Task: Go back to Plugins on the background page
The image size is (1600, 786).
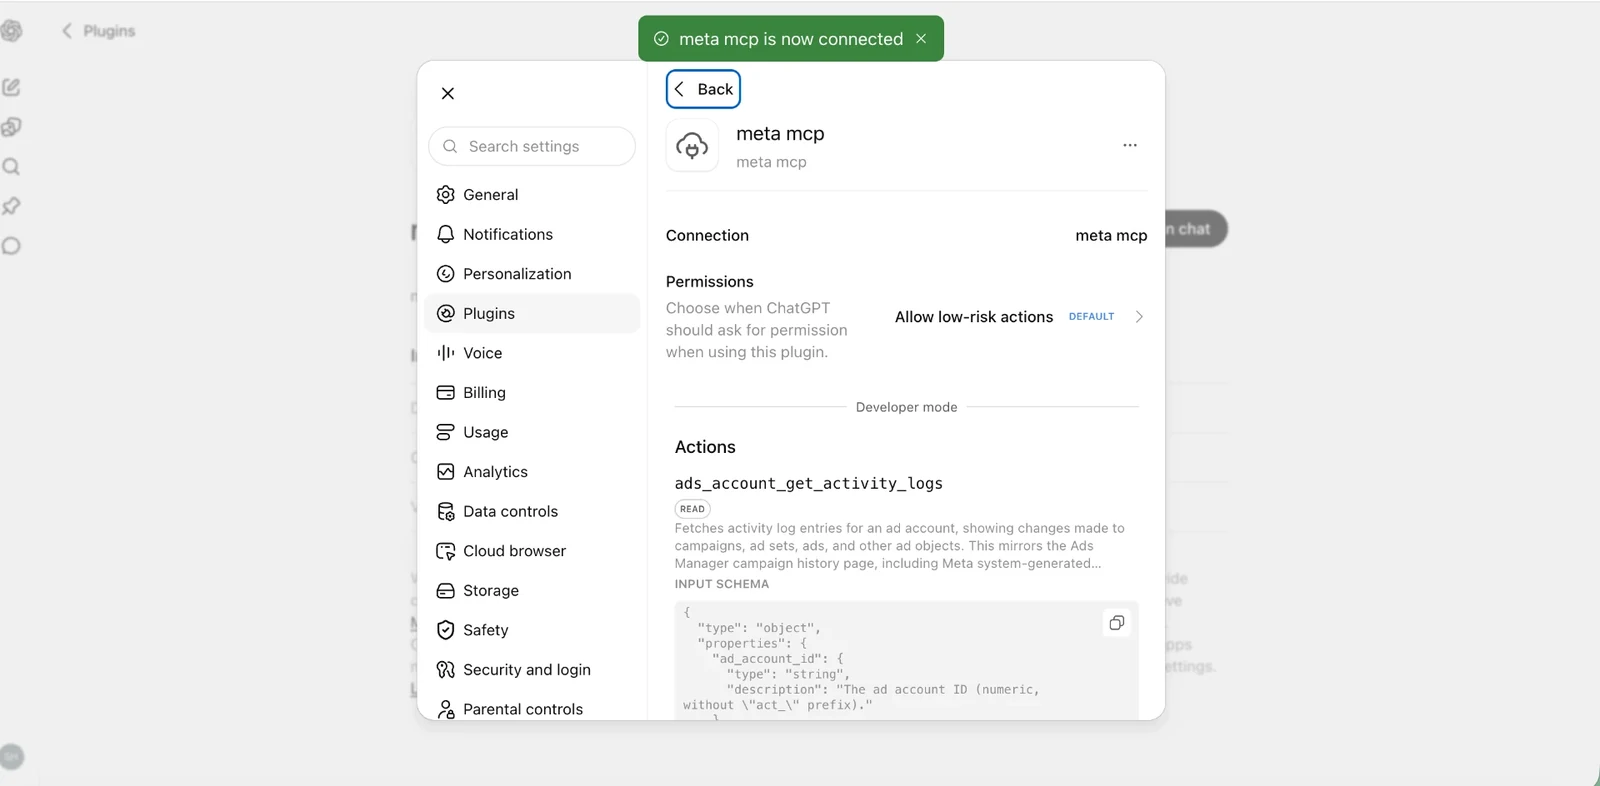Action: 99,31
